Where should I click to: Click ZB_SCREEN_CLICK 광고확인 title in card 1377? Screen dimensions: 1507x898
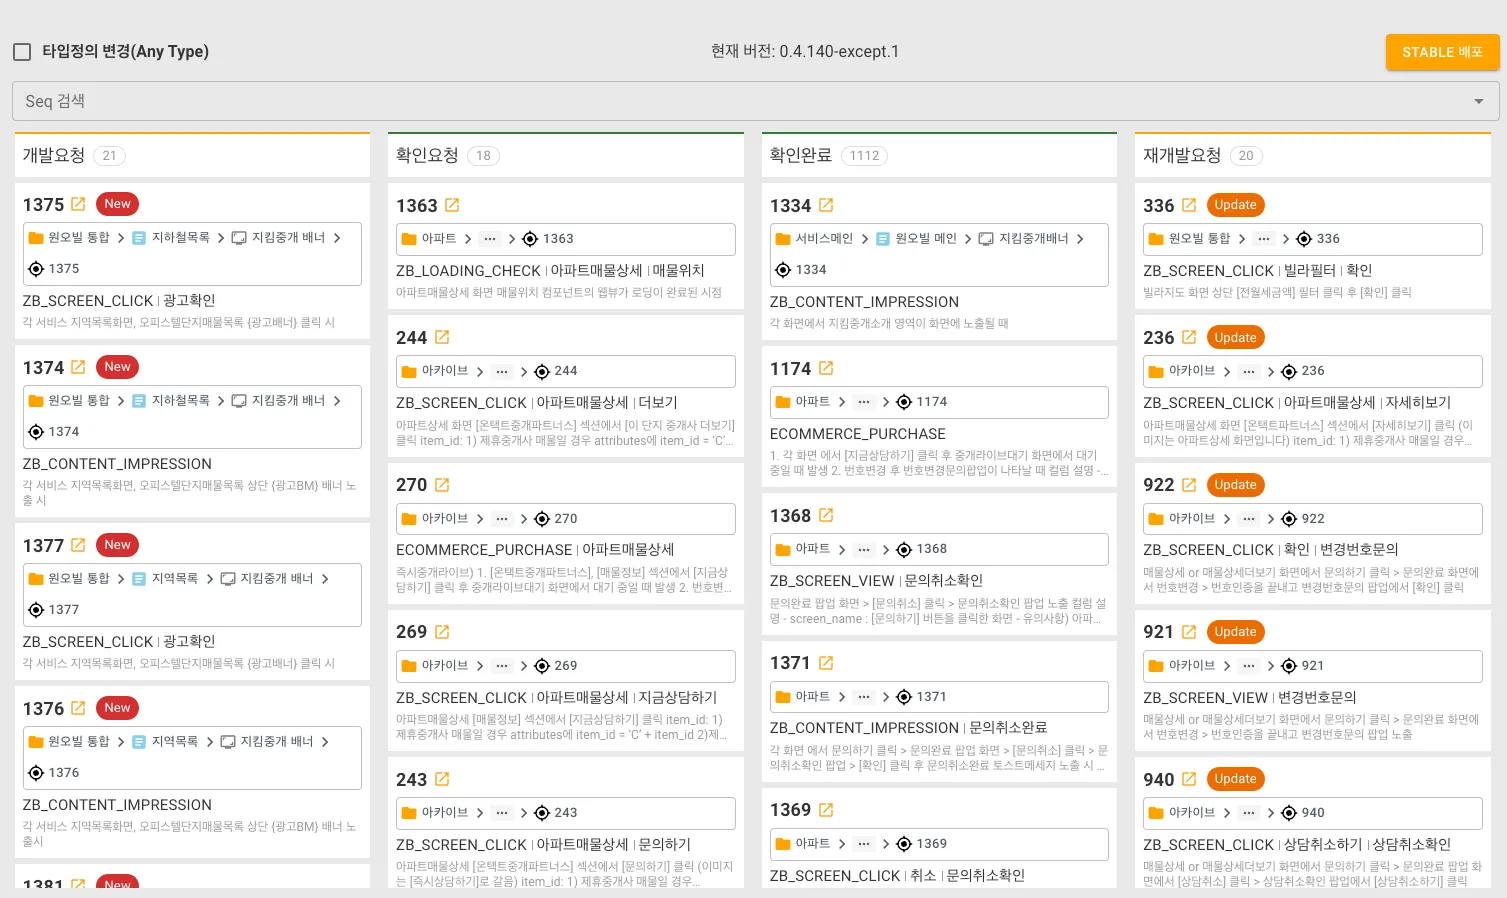coord(119,642)
